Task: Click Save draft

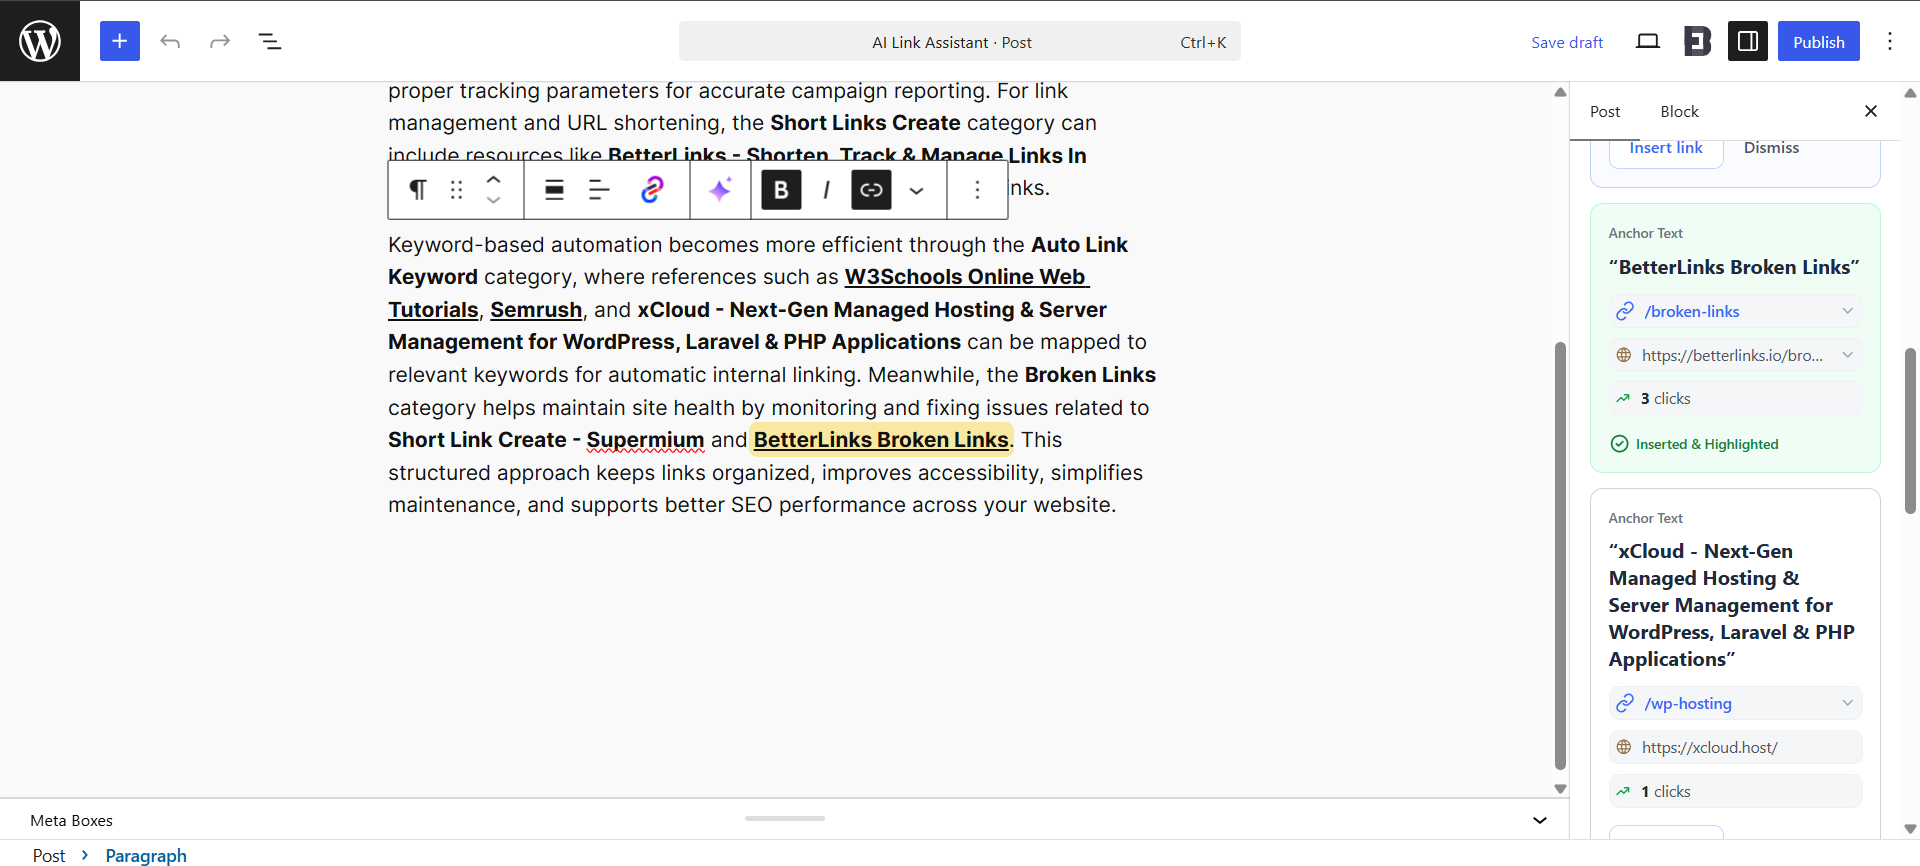Action: click(x=1567, y=42)
